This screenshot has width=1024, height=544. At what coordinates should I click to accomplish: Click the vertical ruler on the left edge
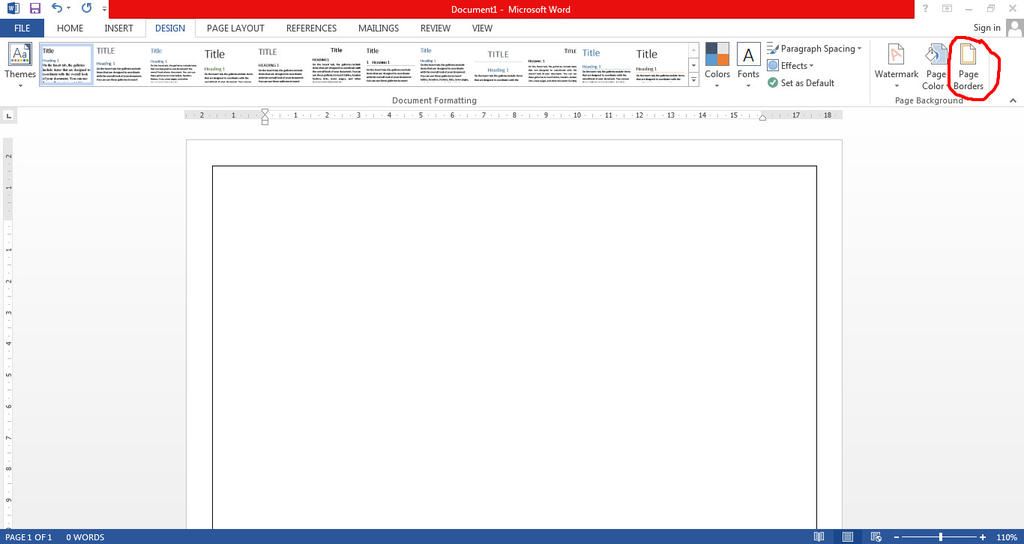coord(8,333)
